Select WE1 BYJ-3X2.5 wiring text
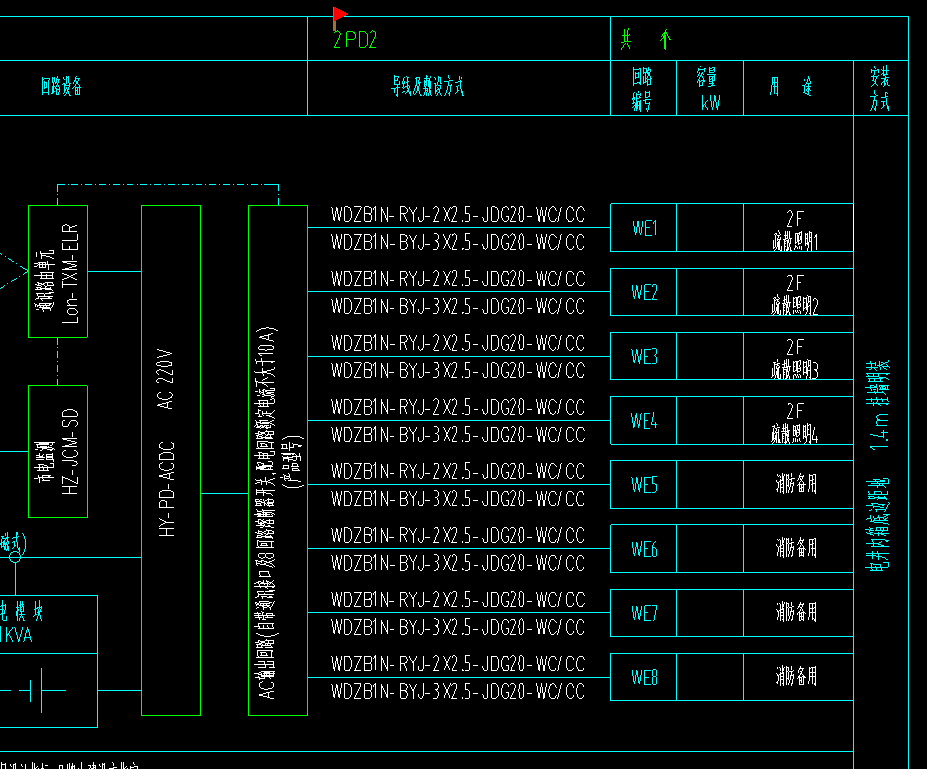 (x=458, y=242)
